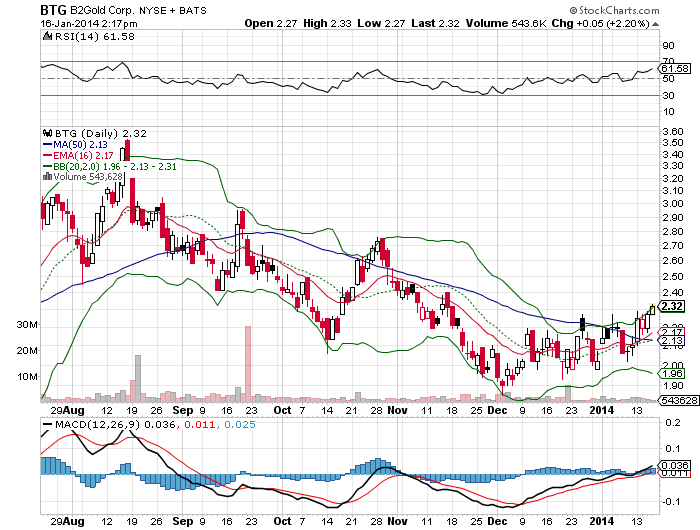Click the NYSE + BATS exchange label
Viewport: 700px width, 530px height.
(173, 10)
